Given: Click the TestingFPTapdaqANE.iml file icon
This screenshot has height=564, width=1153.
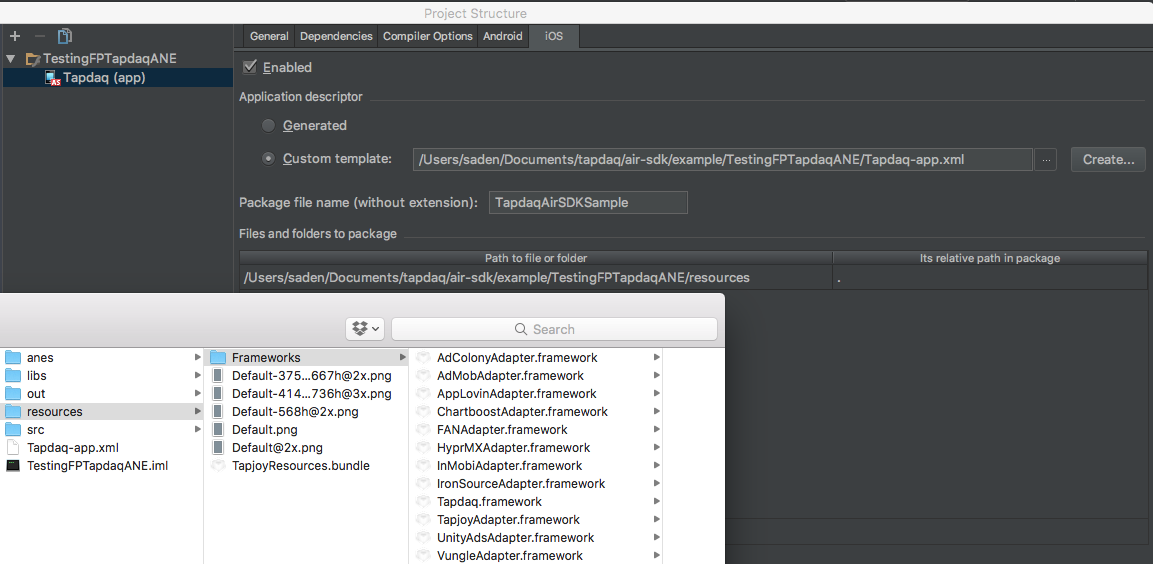Looking at the screenshot, I should tap(13, 465).
